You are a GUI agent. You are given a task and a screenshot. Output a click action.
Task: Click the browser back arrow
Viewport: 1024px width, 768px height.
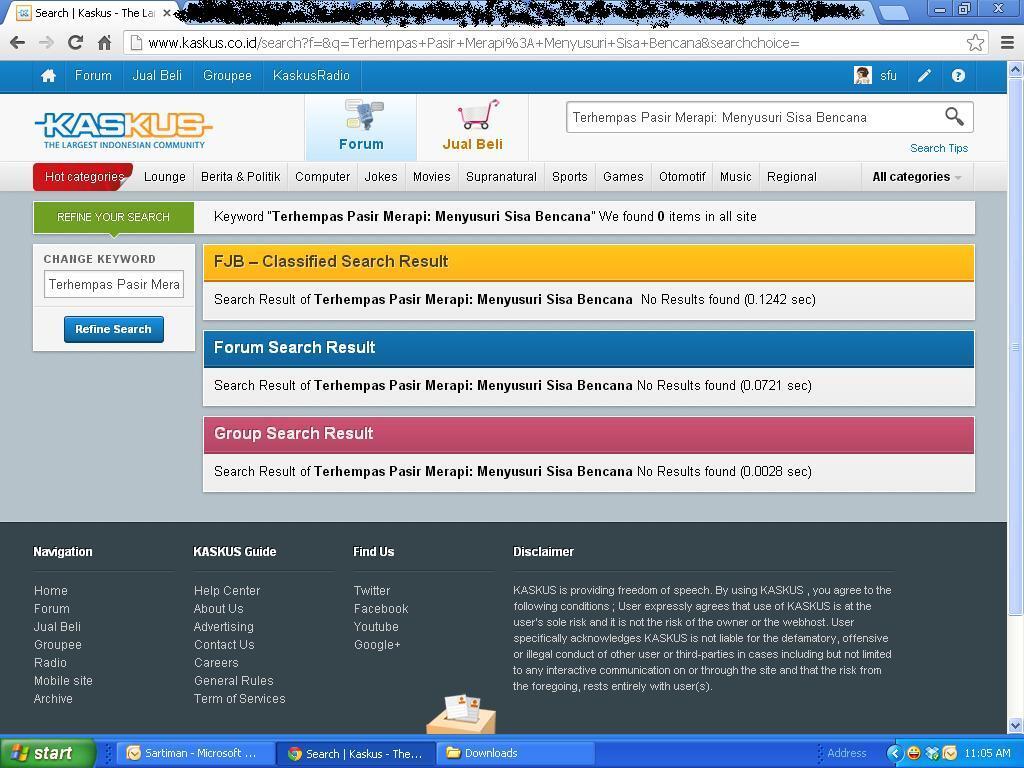click(18, 43)
